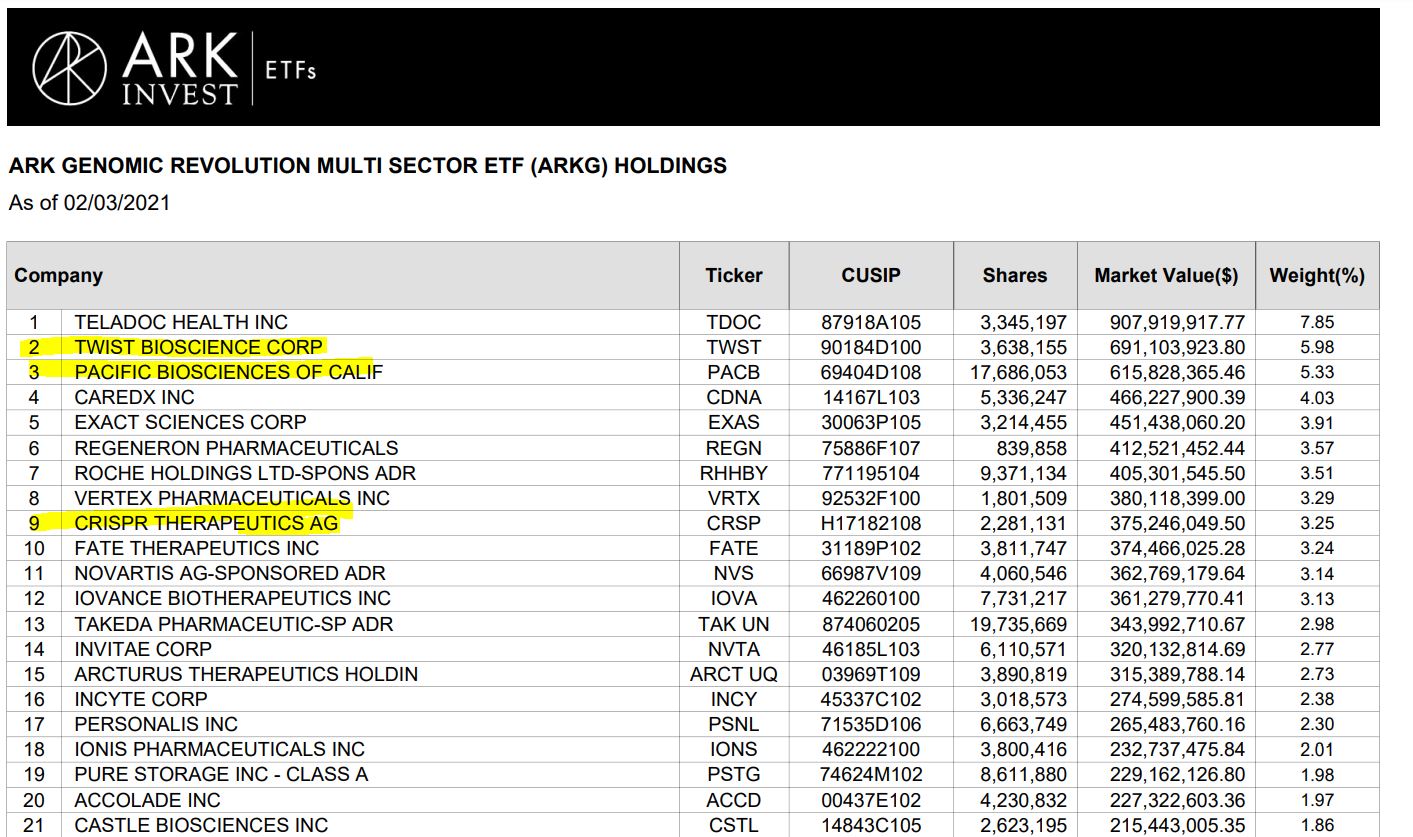The height and width of the screenshot is (837, 1413).
Task: Click market value 691,103,923.80
Action: tap(1177, 348)
